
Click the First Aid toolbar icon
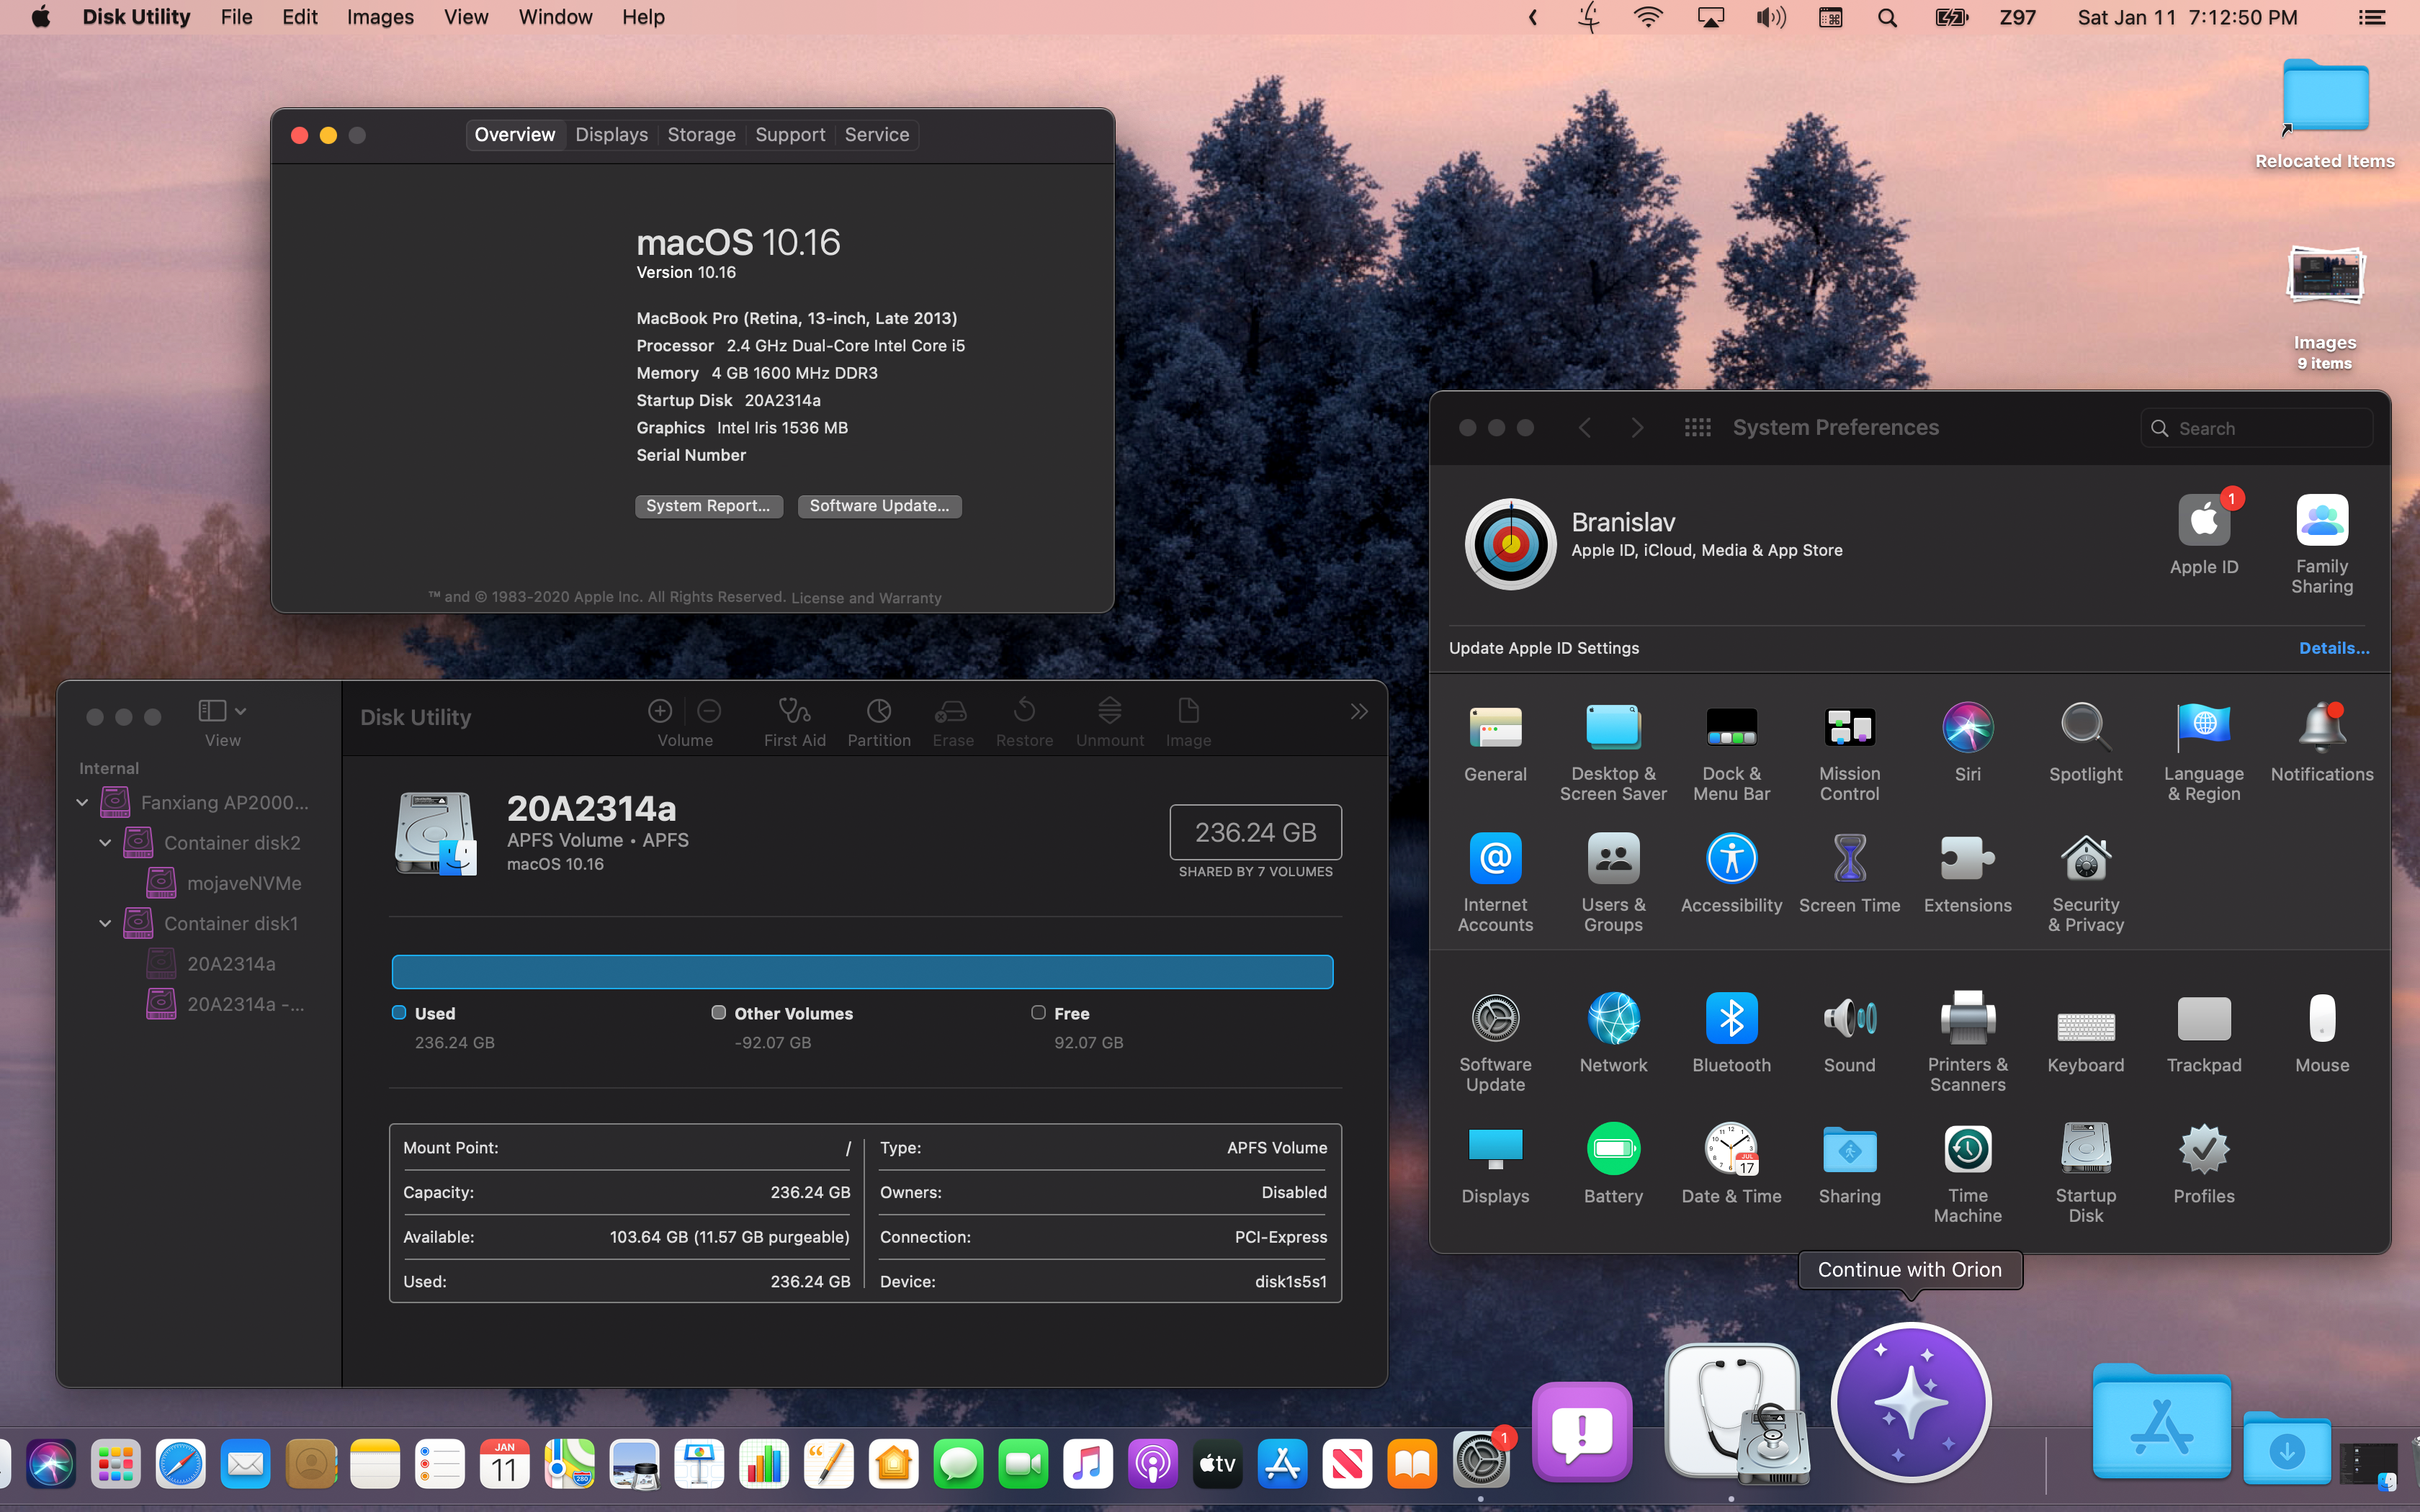click(794, 712)
